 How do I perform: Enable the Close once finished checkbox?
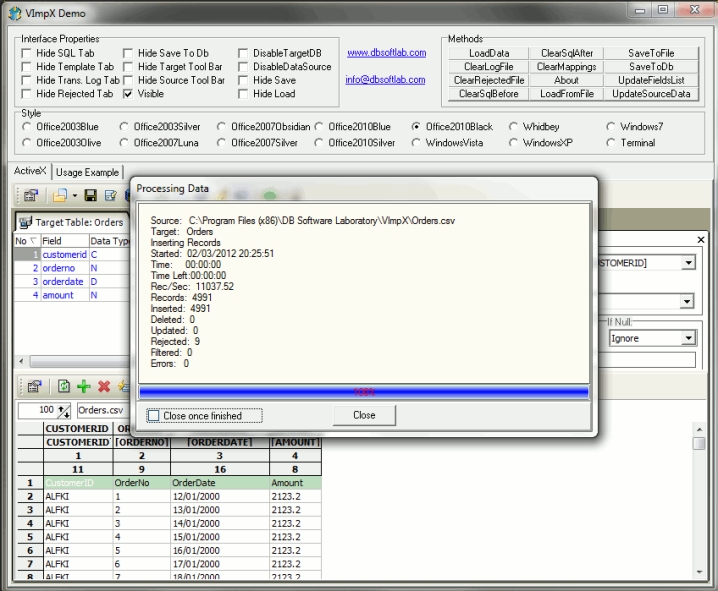(x=153, y=416)
